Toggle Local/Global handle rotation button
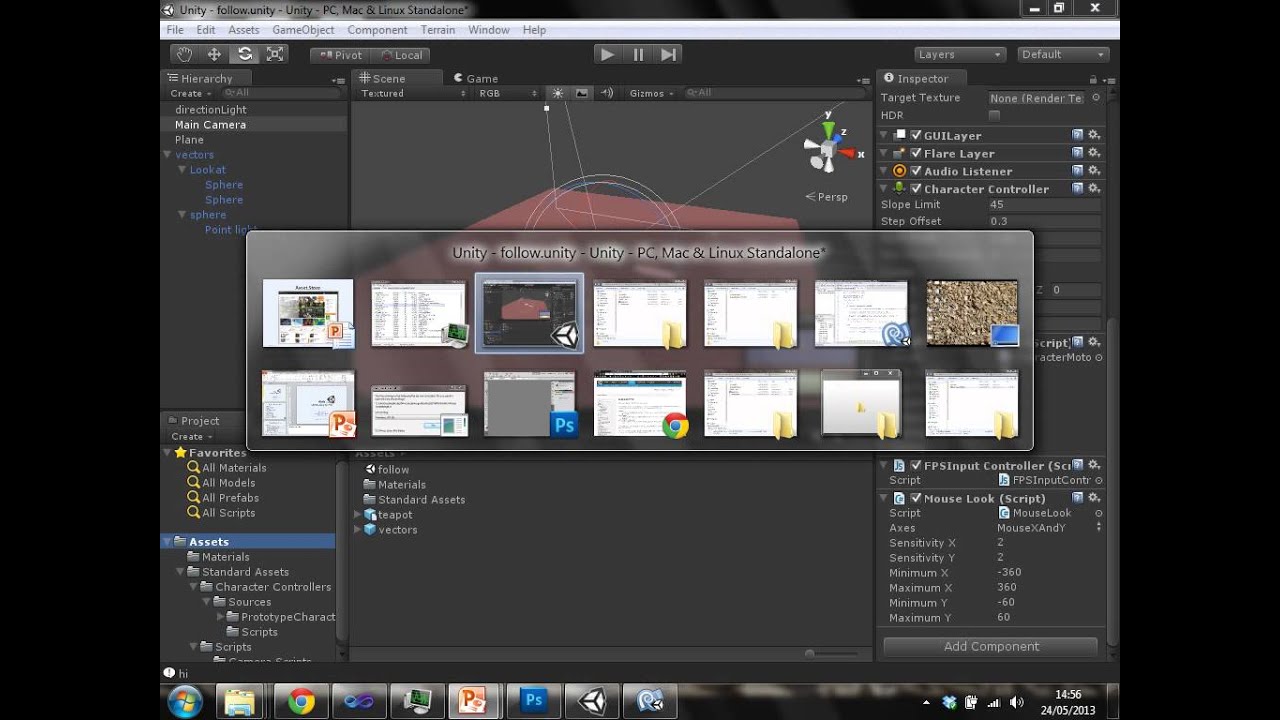 [400, 55]
